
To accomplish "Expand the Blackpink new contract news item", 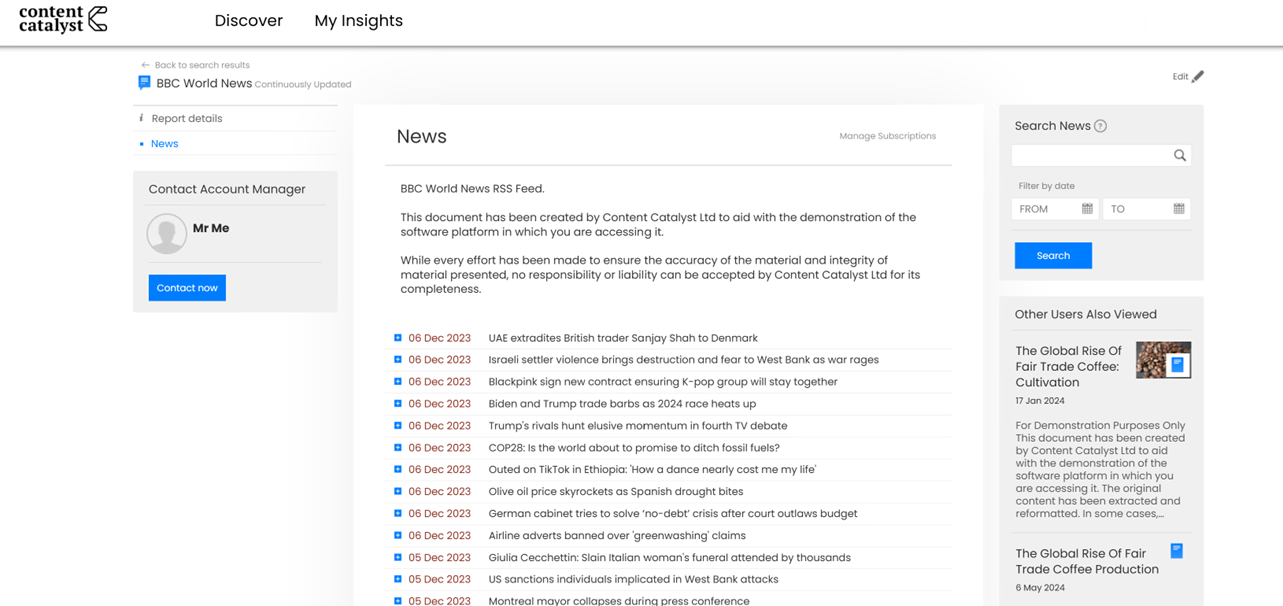I will [398, 382].
